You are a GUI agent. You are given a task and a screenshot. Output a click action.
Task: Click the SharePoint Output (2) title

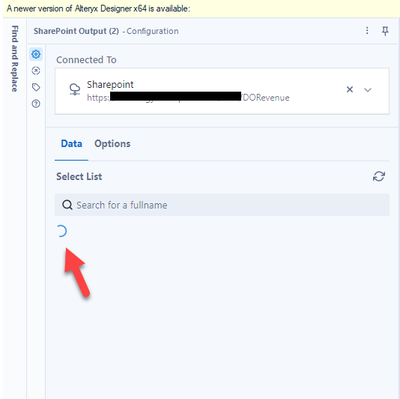point(76,31)
